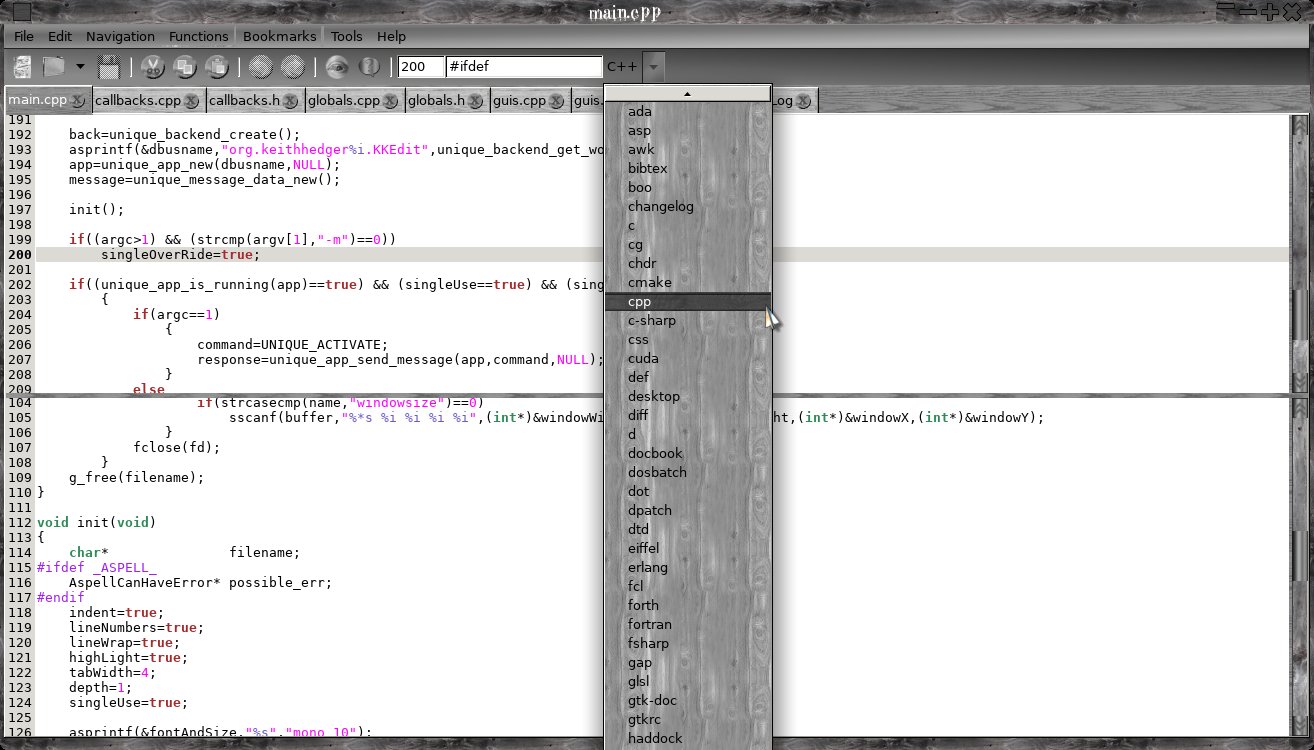The image size is (1314, 750).
Task: Open the Edit menu
Action: [x=60, y=36]
